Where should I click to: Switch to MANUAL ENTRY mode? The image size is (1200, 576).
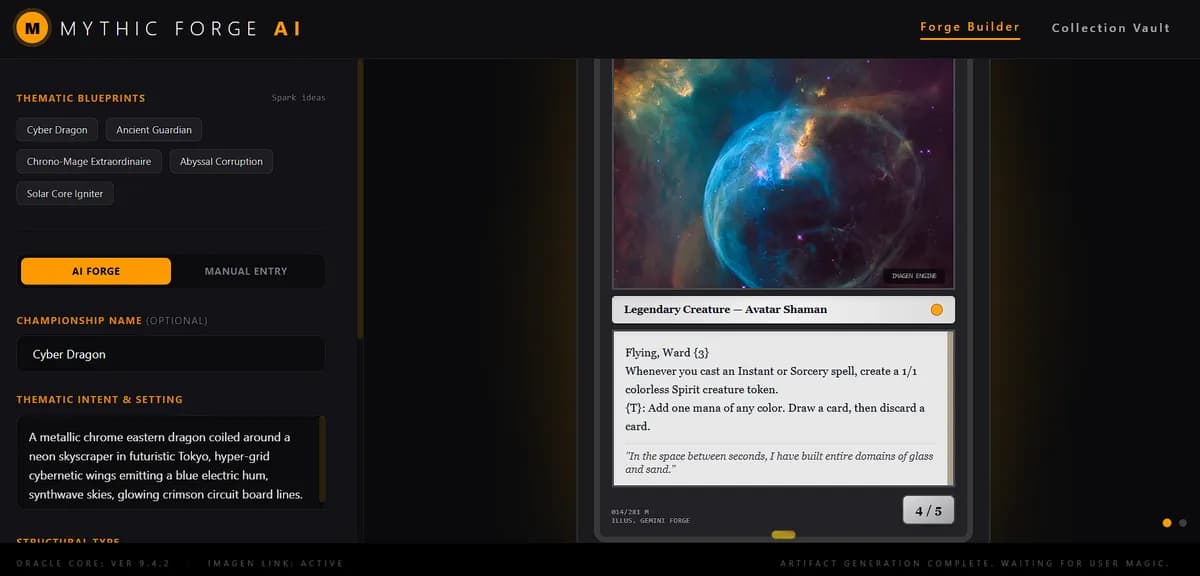tap(246, 271)
